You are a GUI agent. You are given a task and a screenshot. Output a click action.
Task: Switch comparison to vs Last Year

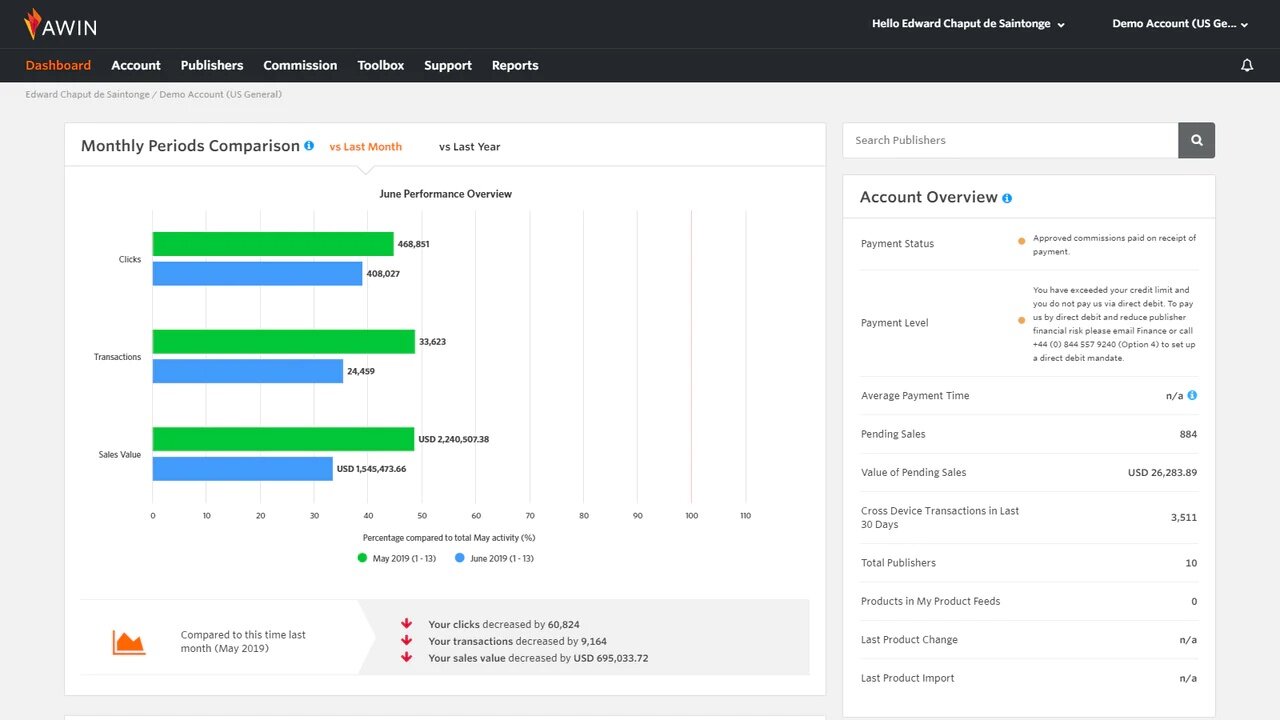[x=469, y=147]
